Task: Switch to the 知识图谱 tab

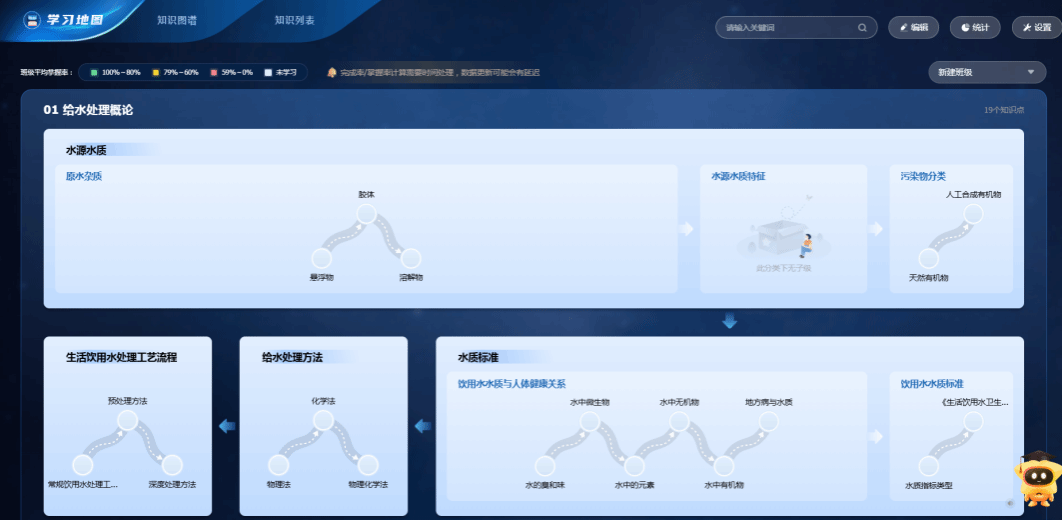Action: [x=176, y=20]
